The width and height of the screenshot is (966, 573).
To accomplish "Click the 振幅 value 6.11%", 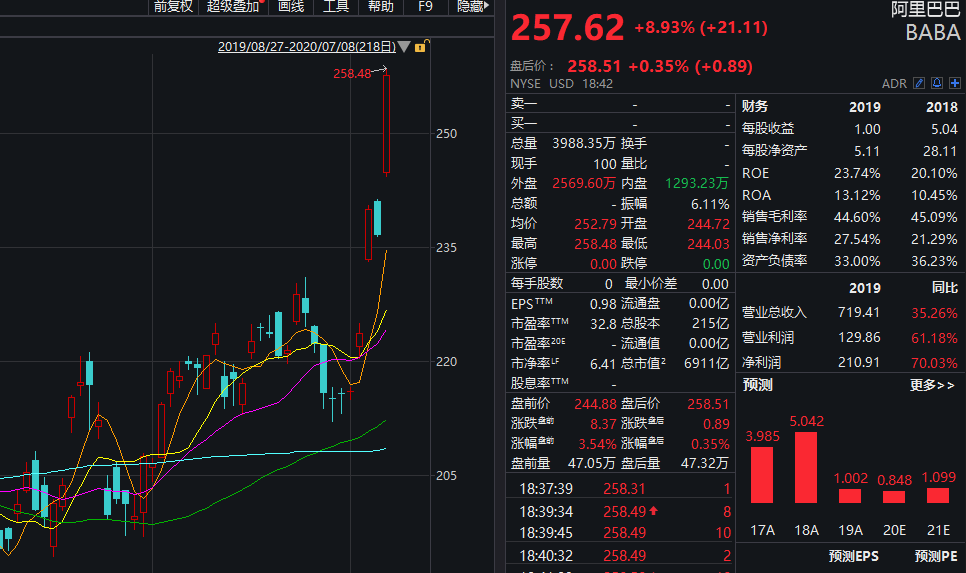I will [710, 204].
